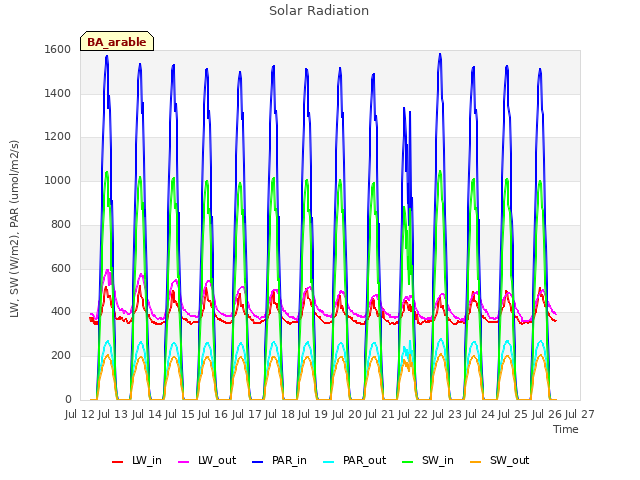Image resolution: width=640 pixels, height=480 pixels.
Task: Click the Jul 12 x-axis tick label
Action: tap(80, 414)
